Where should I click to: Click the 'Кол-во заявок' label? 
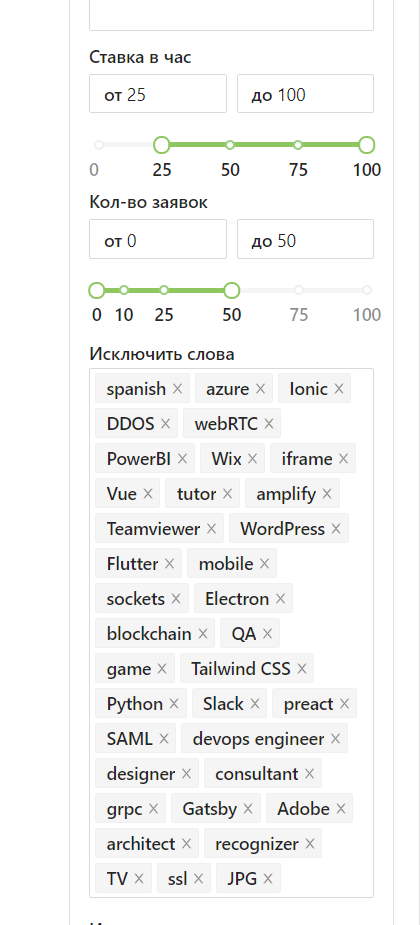click(149, 202)
